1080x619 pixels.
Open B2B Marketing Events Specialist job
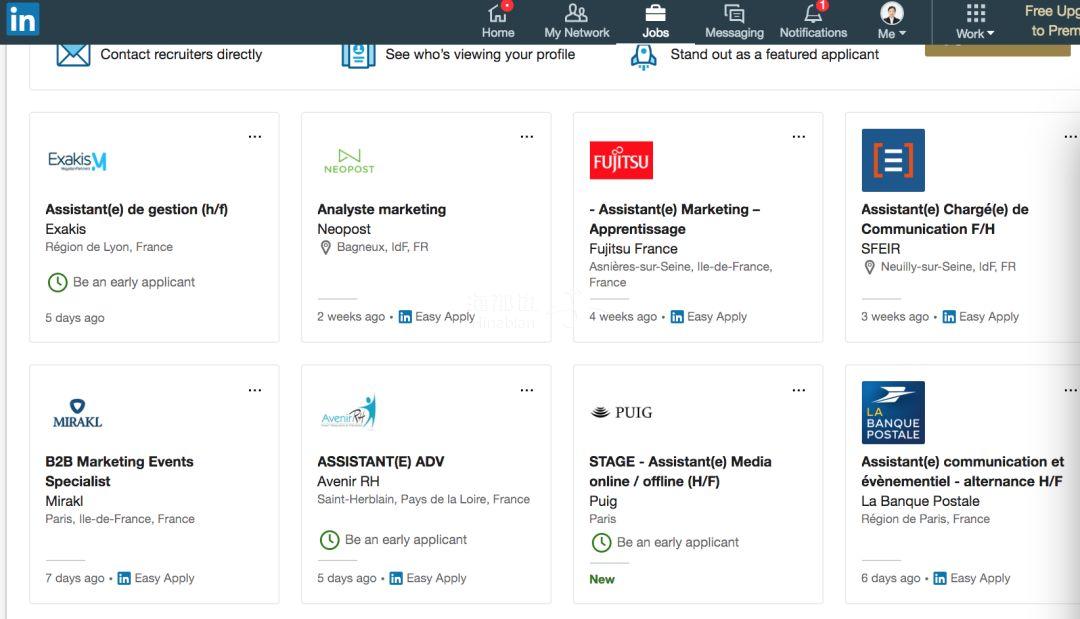coord(119,471)
